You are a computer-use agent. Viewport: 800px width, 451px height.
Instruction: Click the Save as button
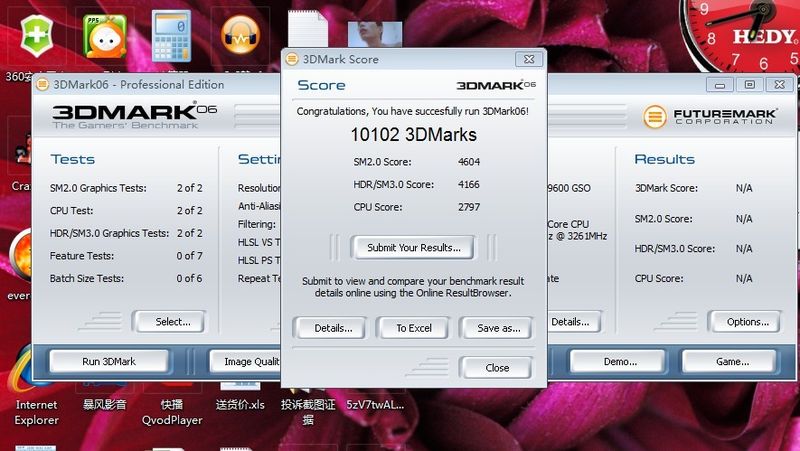(496, 328)
